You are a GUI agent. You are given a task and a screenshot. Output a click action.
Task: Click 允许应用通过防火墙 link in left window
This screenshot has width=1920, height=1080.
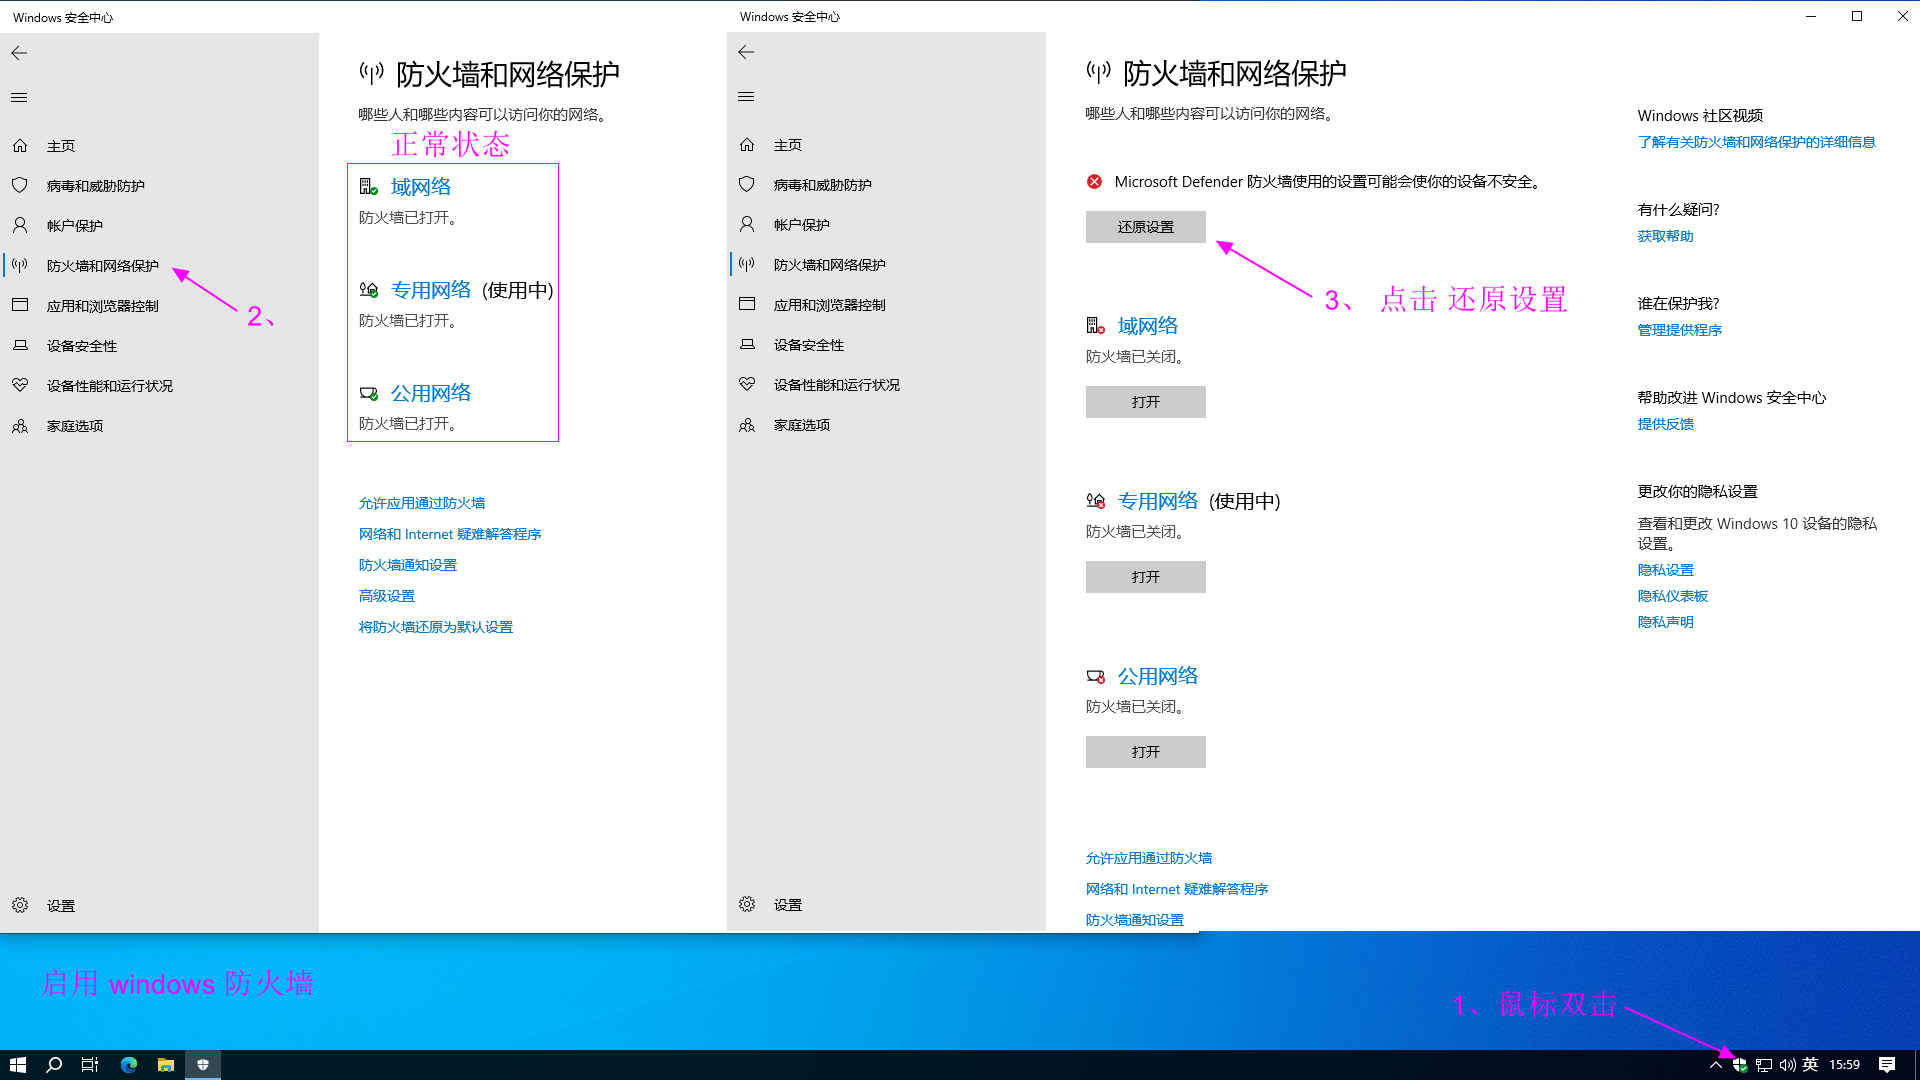coord(422,503)
